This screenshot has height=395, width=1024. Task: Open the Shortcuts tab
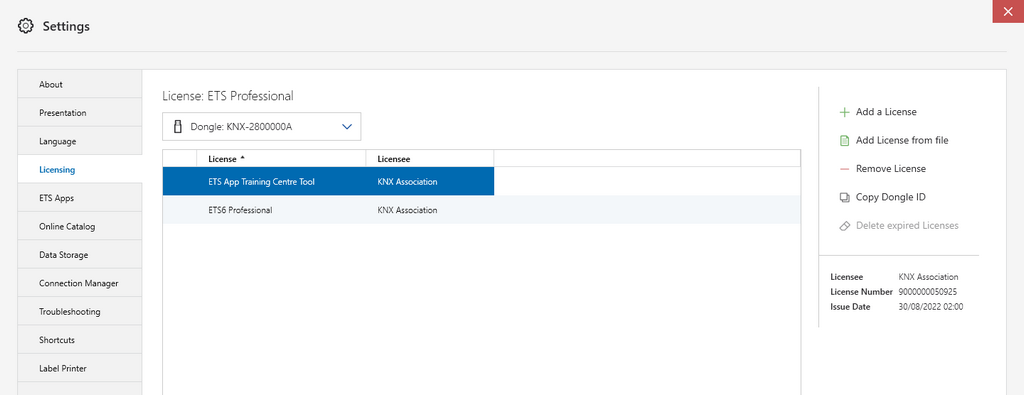80,340
